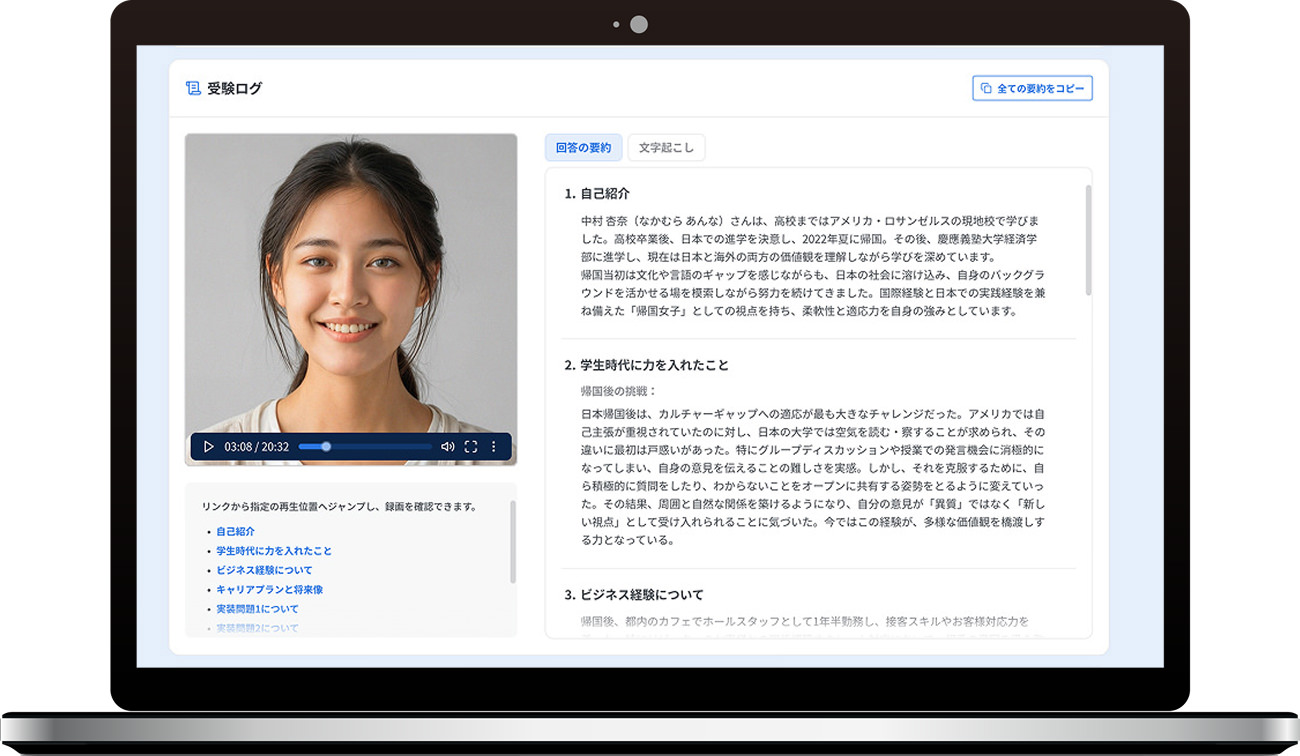Open the 学生時代に力を入れたこと link
The height and width of the screenshot is (756, 1300).
pyautogui.click(x=274, y=551)
